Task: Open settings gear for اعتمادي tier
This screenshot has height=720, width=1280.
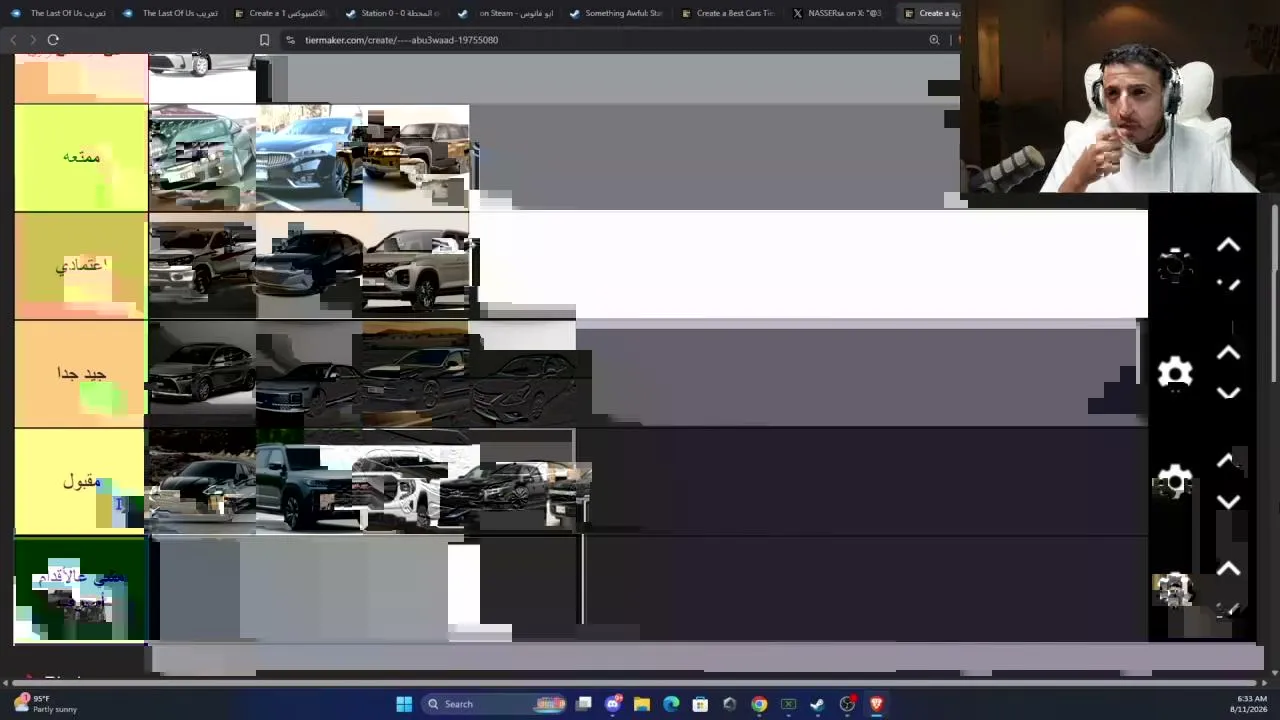Action: tap(1175, 266)
